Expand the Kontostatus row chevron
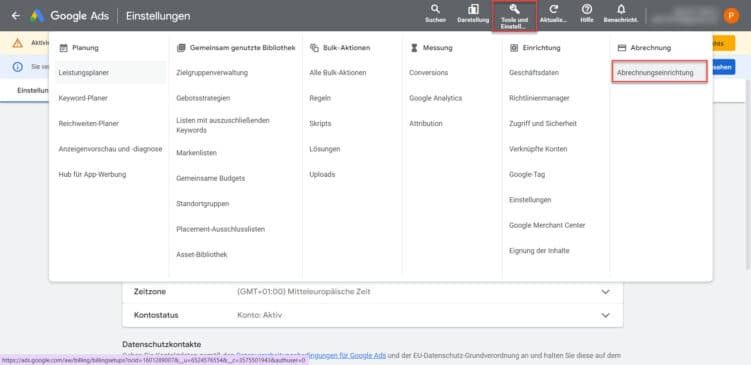 click(605, 315)
